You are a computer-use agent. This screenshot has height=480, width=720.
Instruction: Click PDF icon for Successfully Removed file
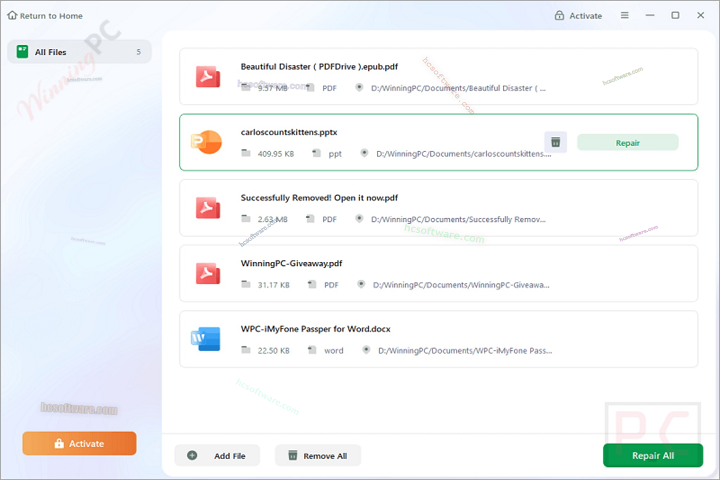coord(208,208)
